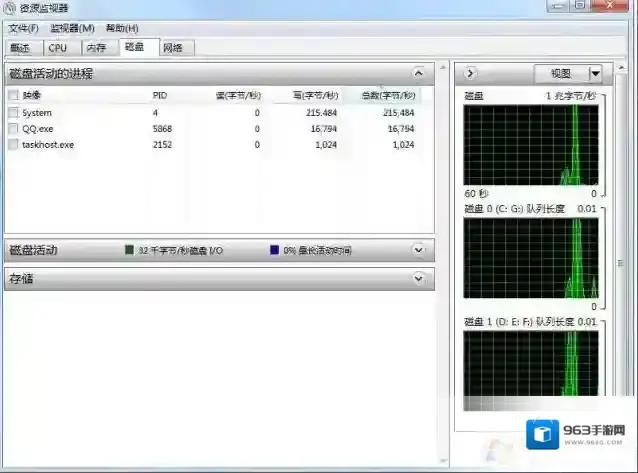Viewport: 638px width, 473px height.
Task: Collapse the 磁盘活动的进程 section chevron
Action: coord(419,73)
